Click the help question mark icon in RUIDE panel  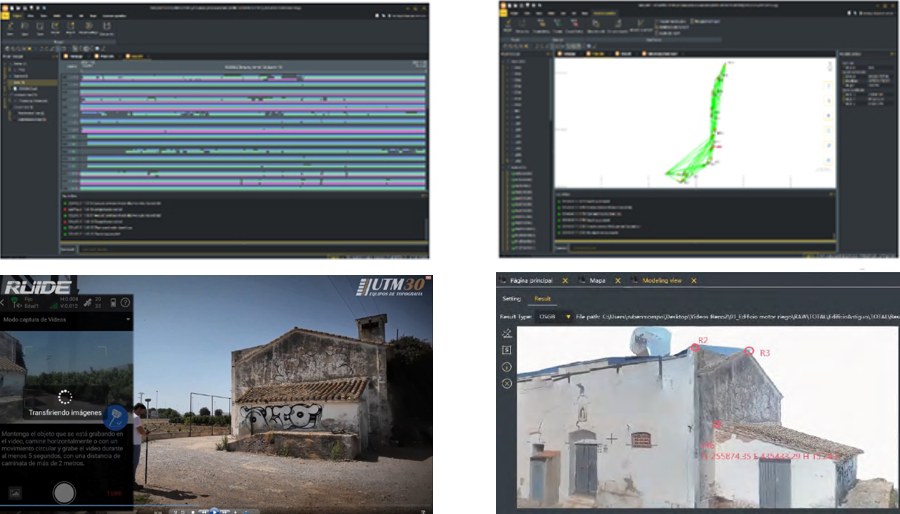(x=126, y=302)
